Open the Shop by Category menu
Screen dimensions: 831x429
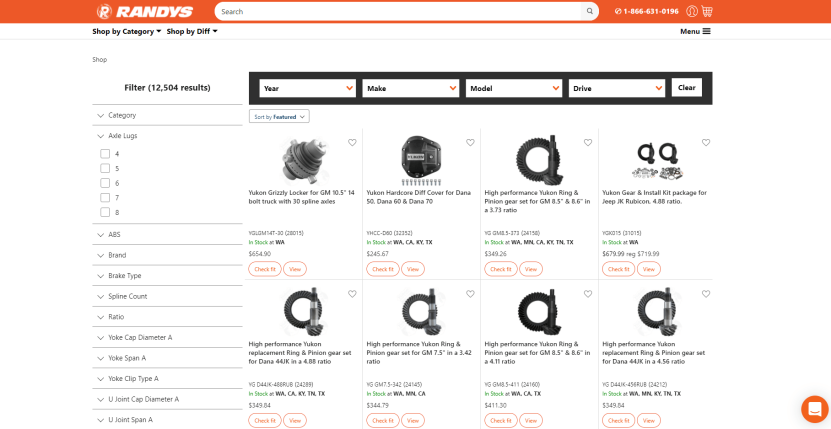[127, 31]
